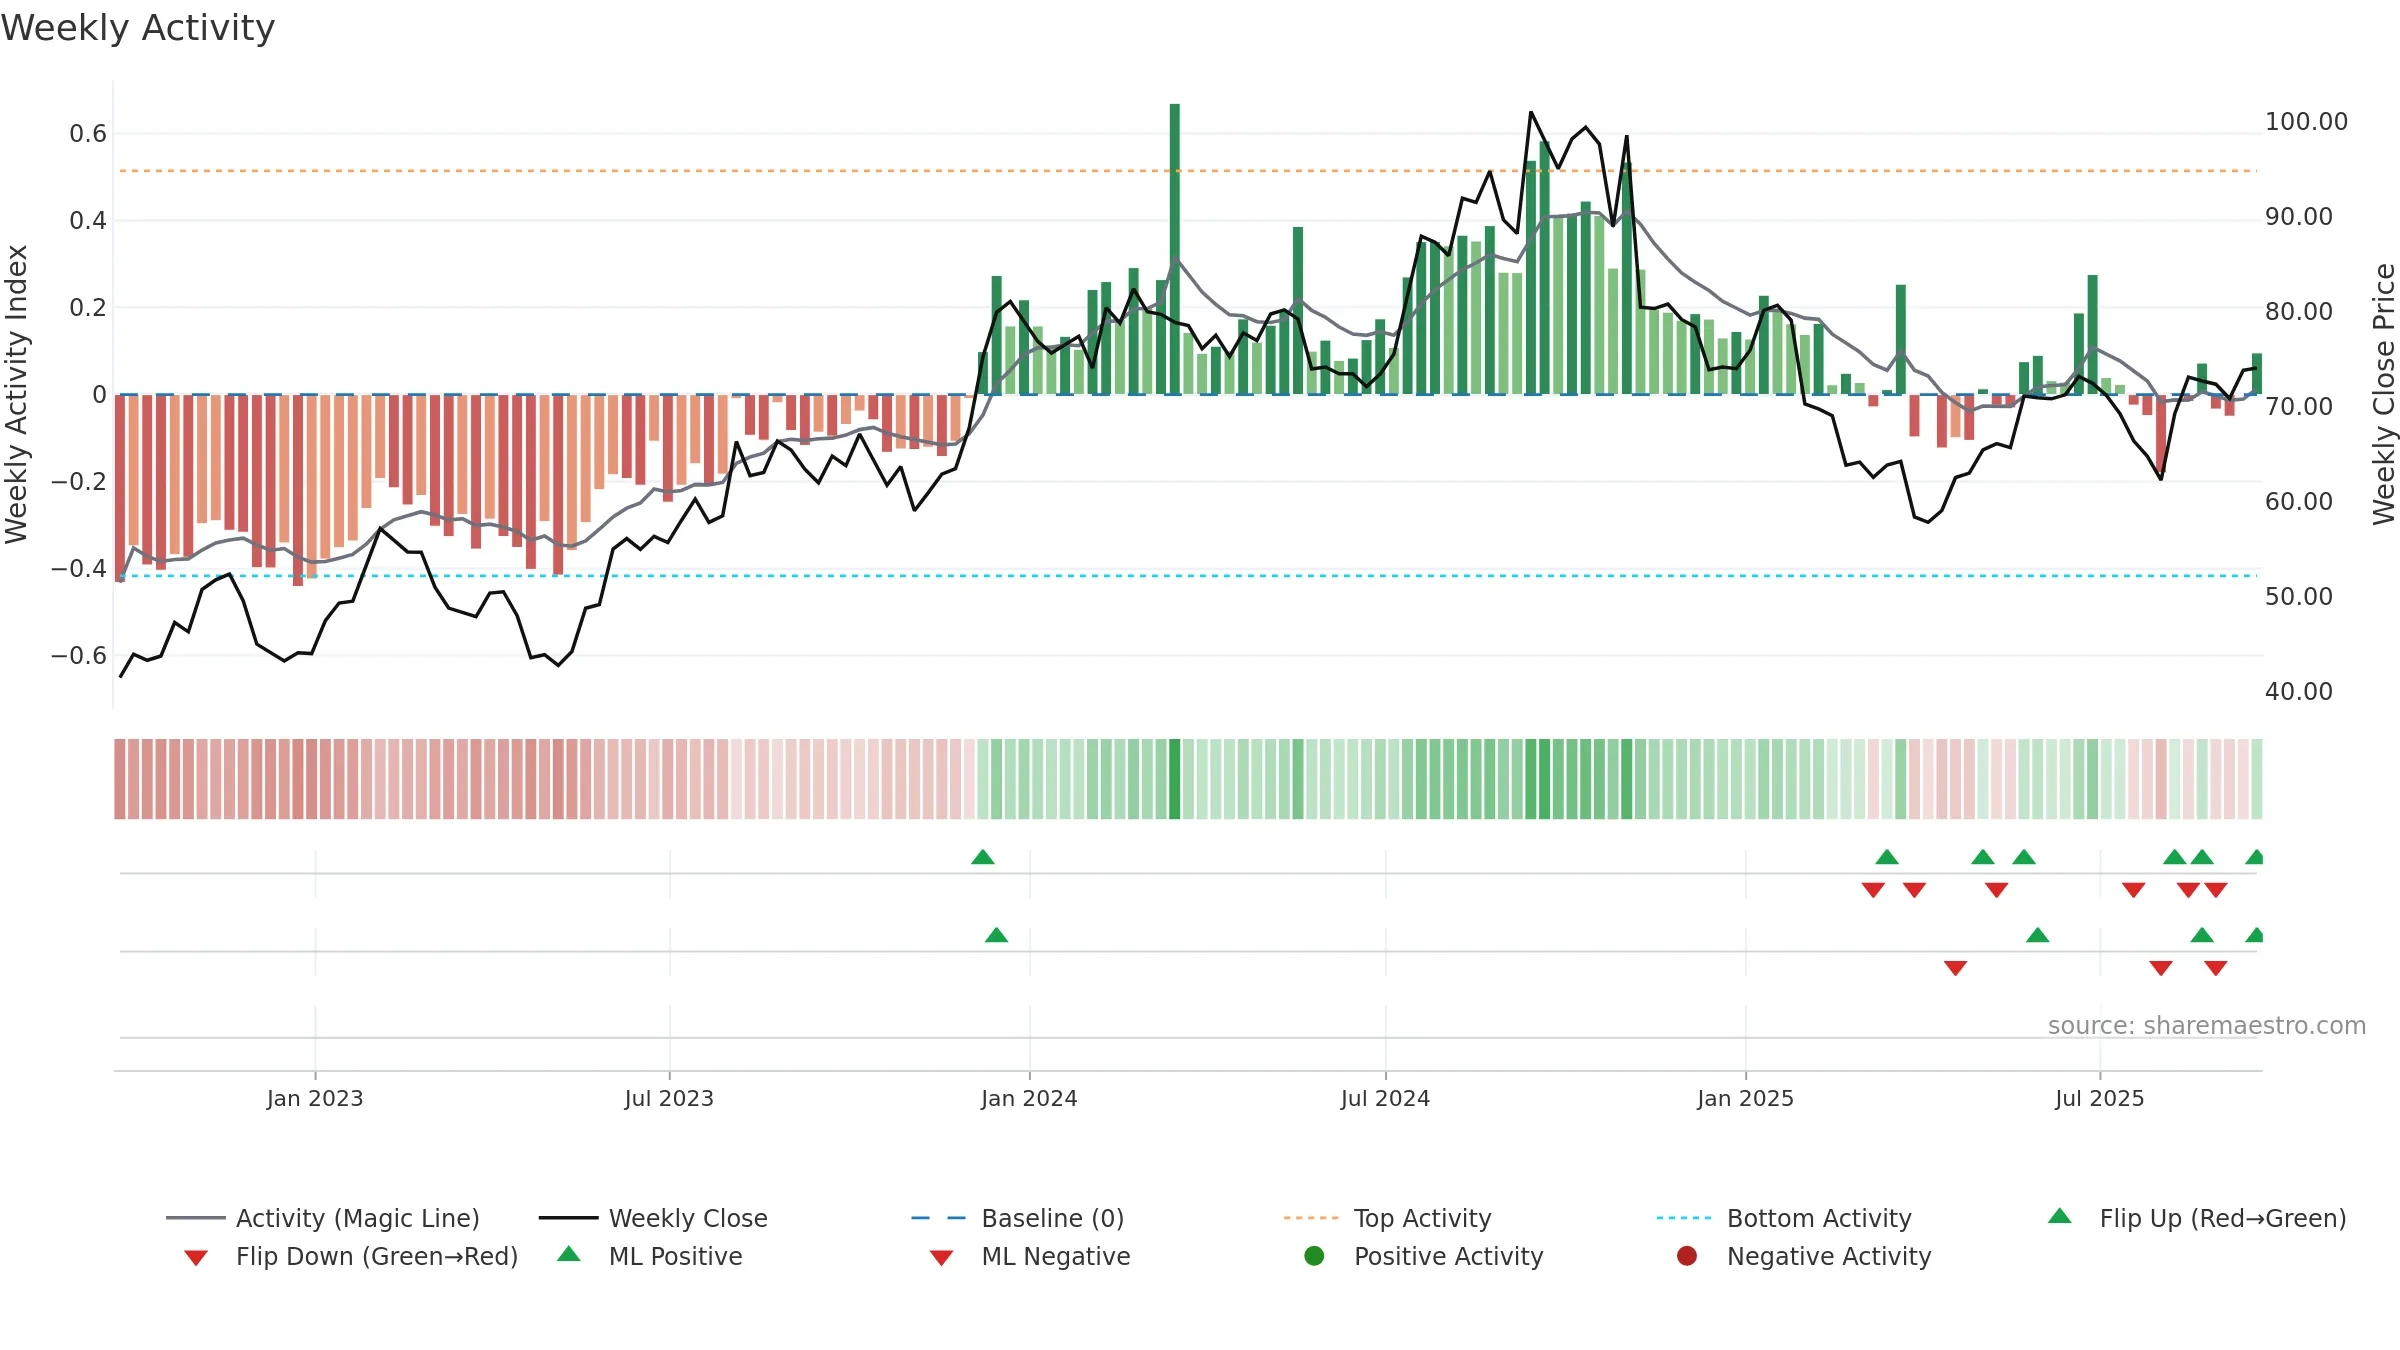Click the blue dashed Baseline sample in legend
This screenshot has width=2400, height=1350.
939,1218
